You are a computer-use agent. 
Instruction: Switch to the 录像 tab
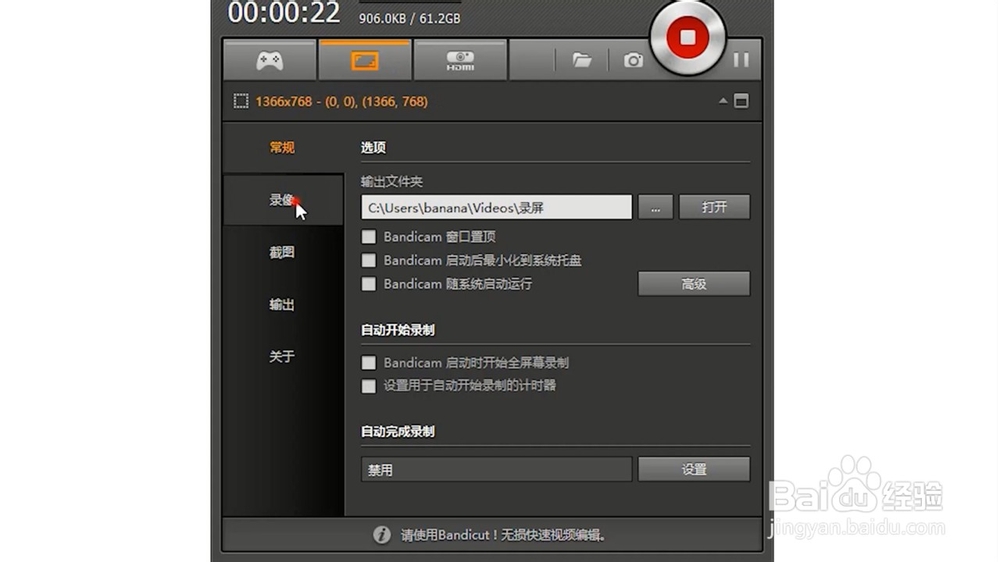pos(283,200)
